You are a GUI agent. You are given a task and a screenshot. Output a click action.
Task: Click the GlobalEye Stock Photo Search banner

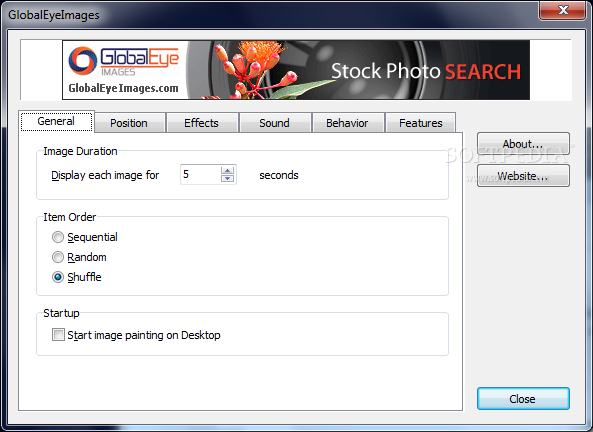[296, 70]
